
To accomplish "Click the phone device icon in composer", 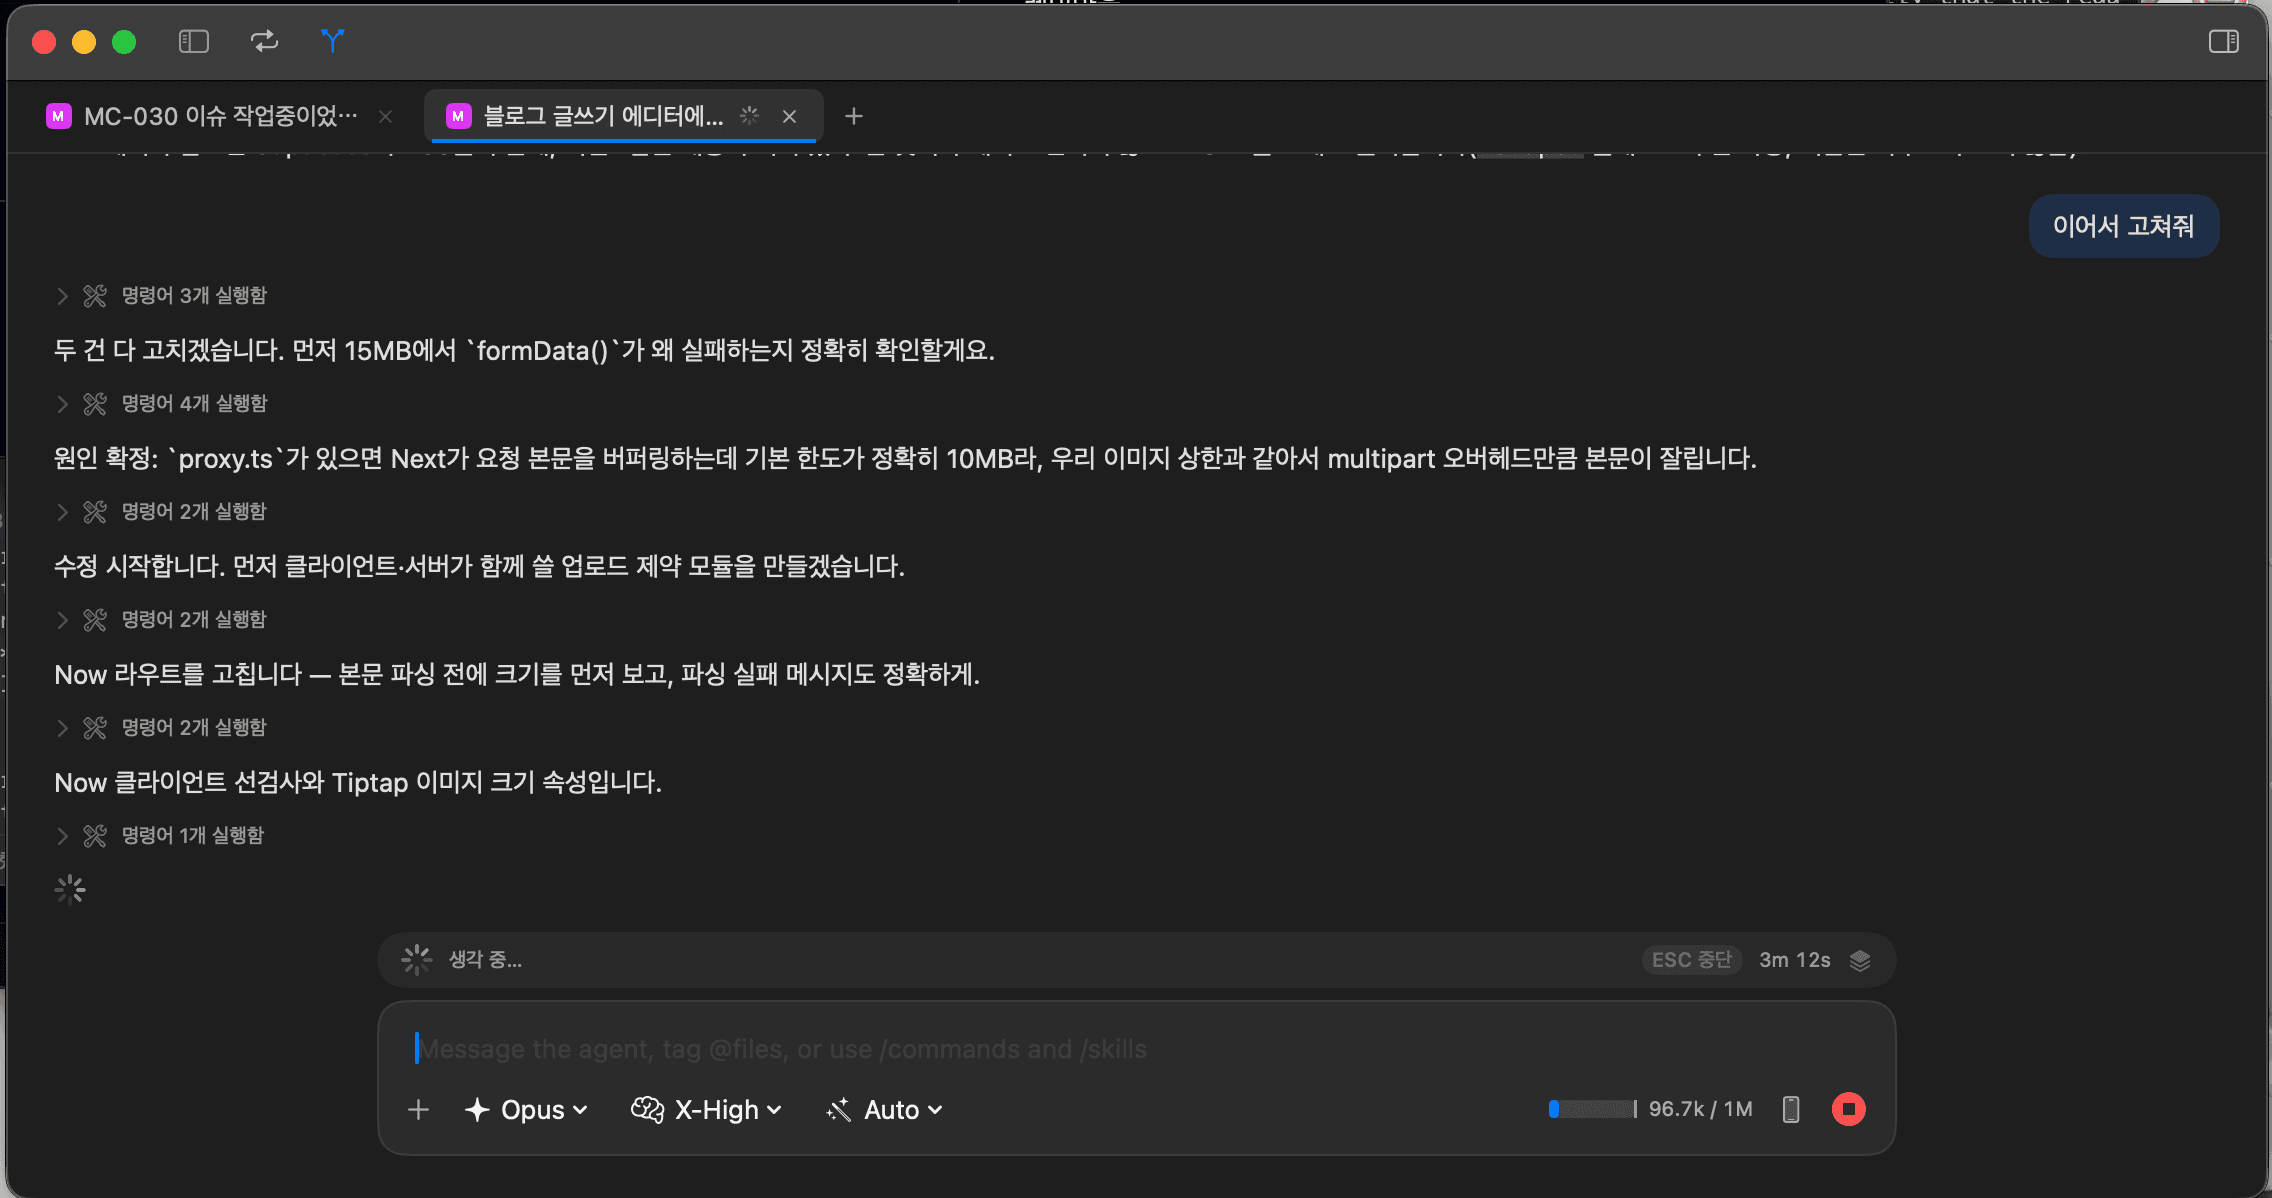I will [x=1791, y=1109].
